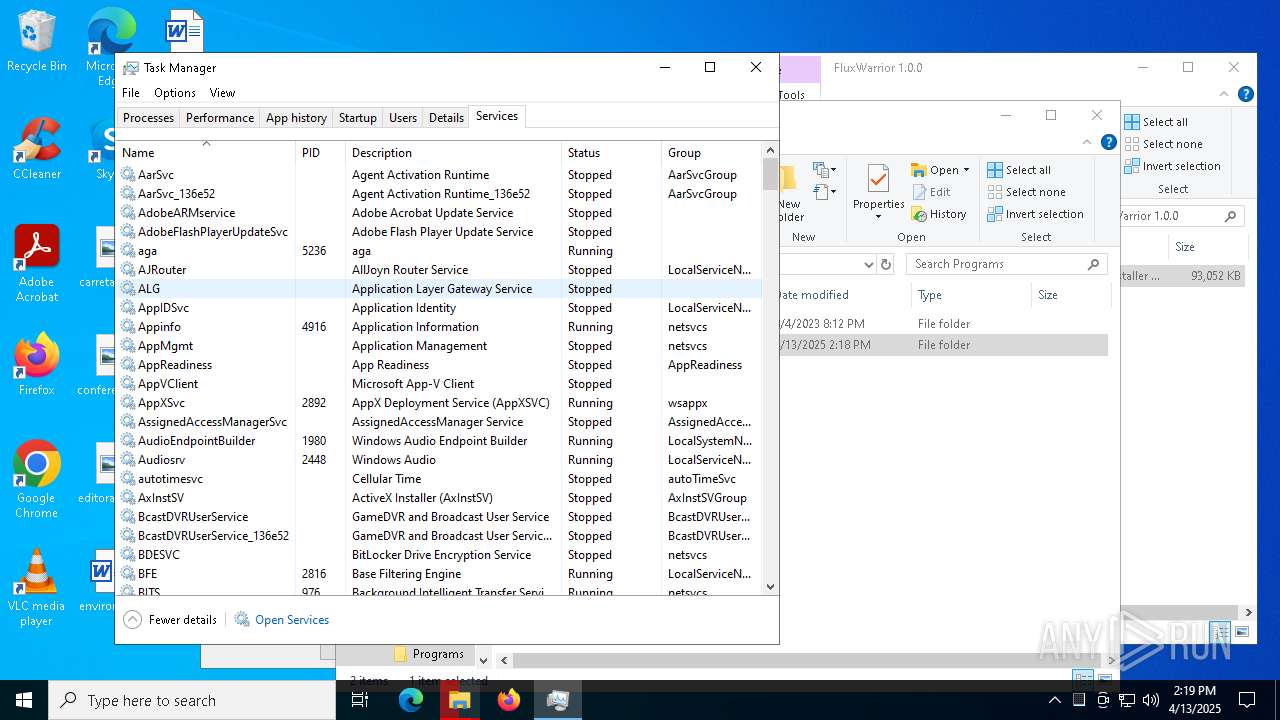The height and width of the screenshot is (720, 1280).
Task: Open Google Chrome desktop shortcut
Action: 36,480
